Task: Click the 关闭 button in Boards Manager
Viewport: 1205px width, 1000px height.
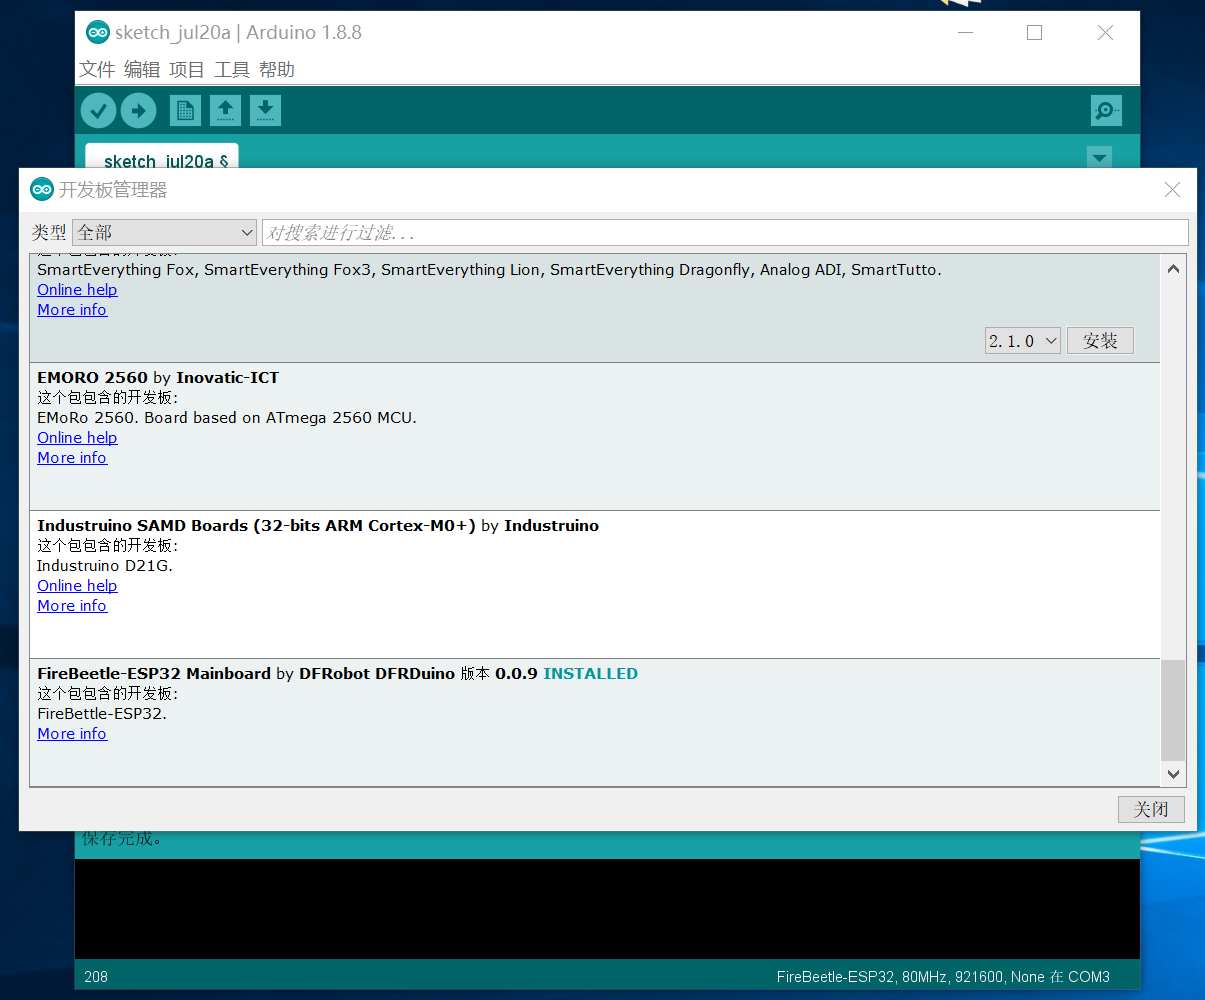Action: pyautogui.click(x=1151, y=809)
